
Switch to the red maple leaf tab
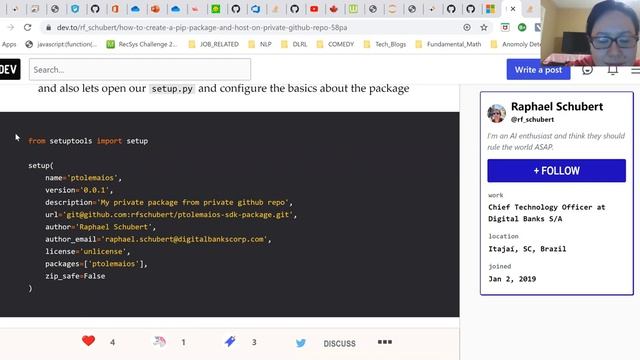pyautogui.click(x=334, y=9)
